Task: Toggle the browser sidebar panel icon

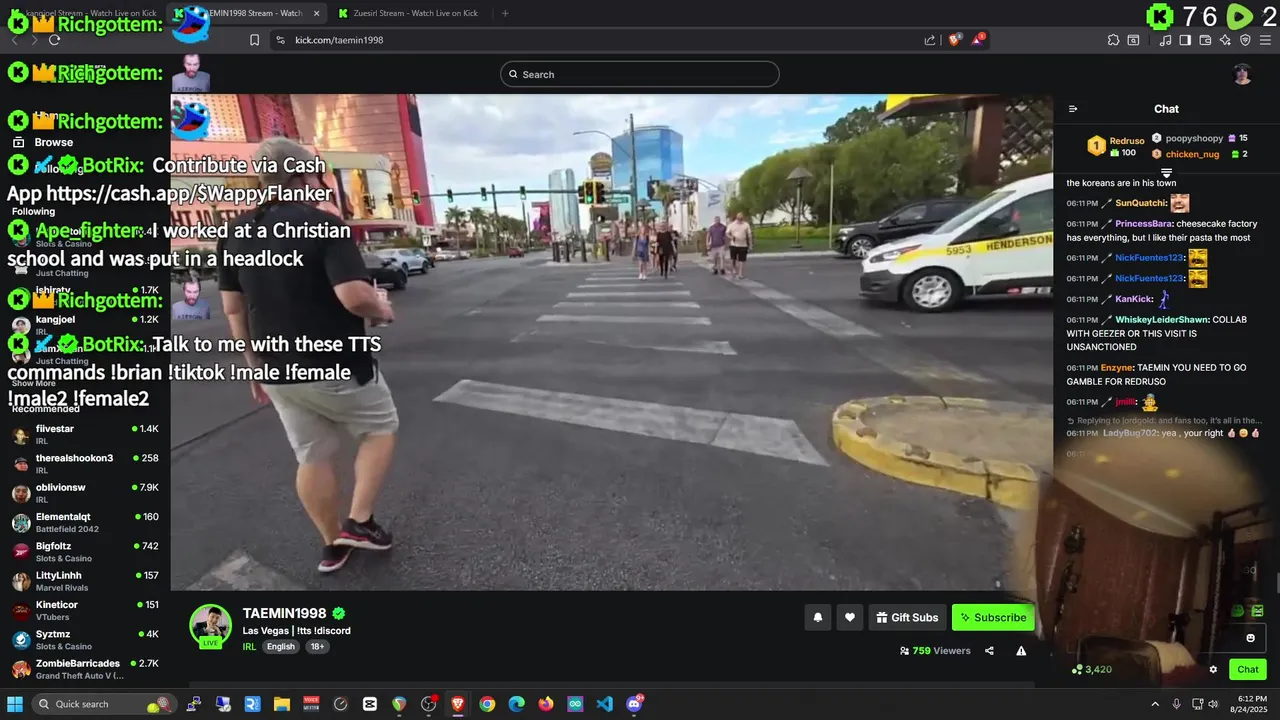Action: click(x=1185, y=40)
